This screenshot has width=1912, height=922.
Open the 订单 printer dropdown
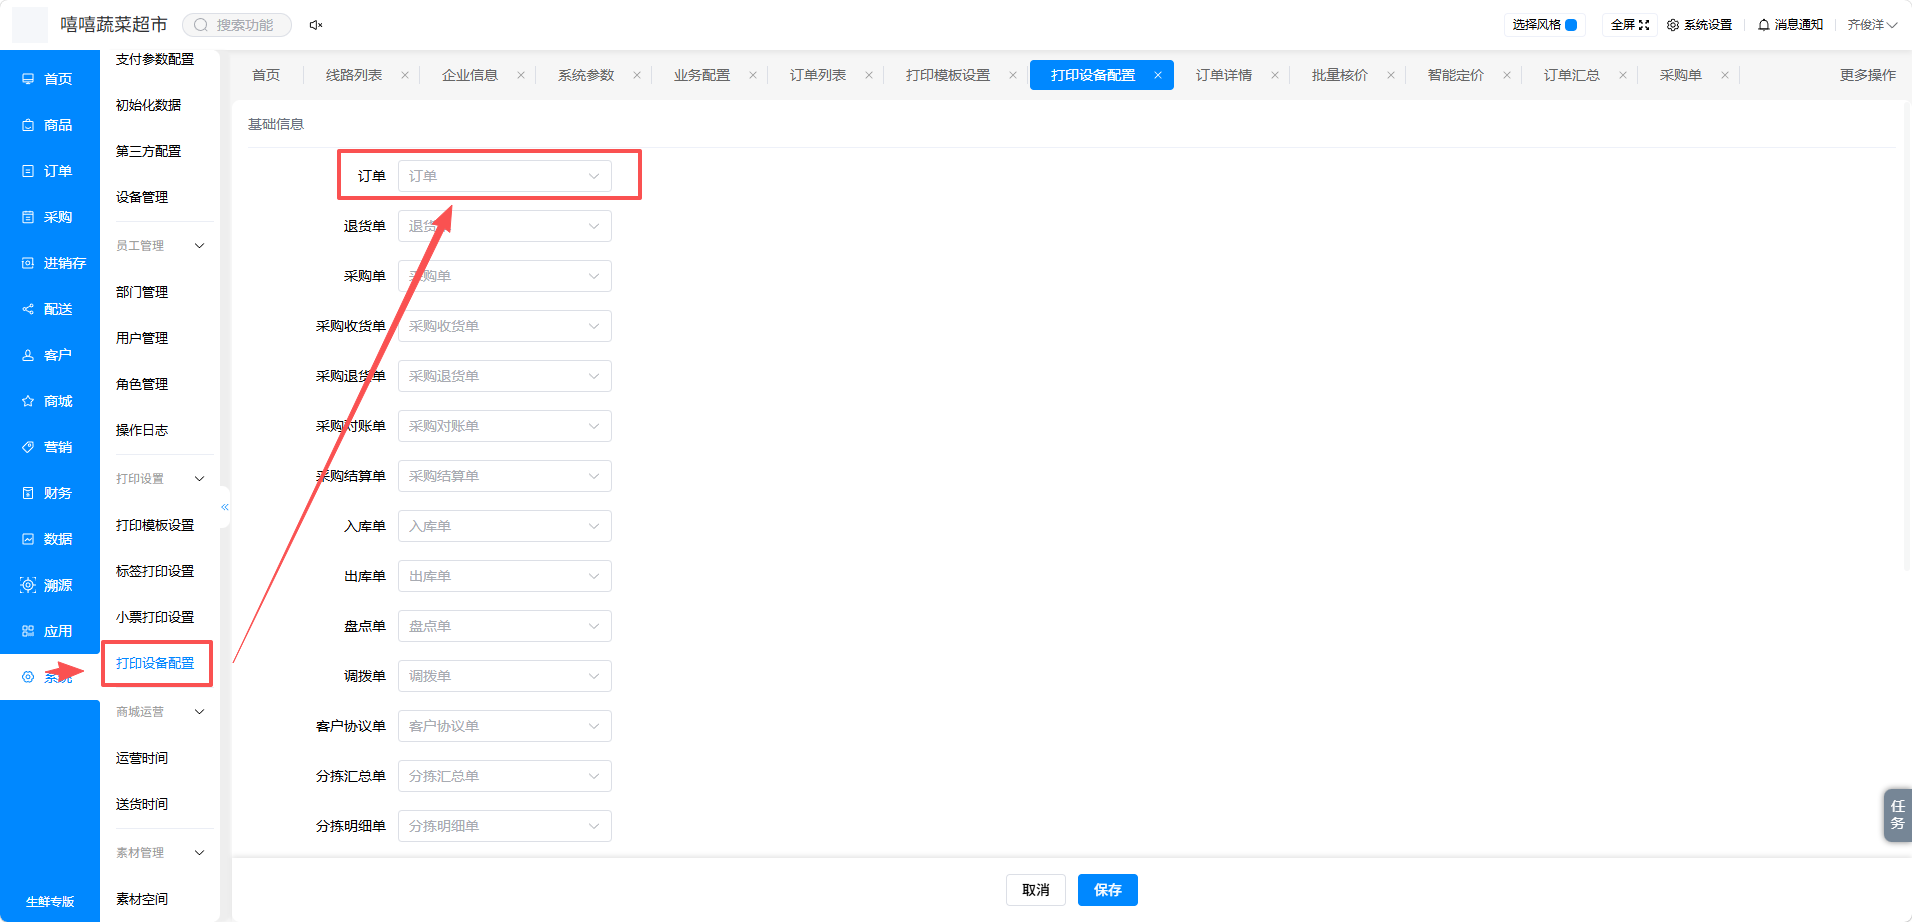505,176
